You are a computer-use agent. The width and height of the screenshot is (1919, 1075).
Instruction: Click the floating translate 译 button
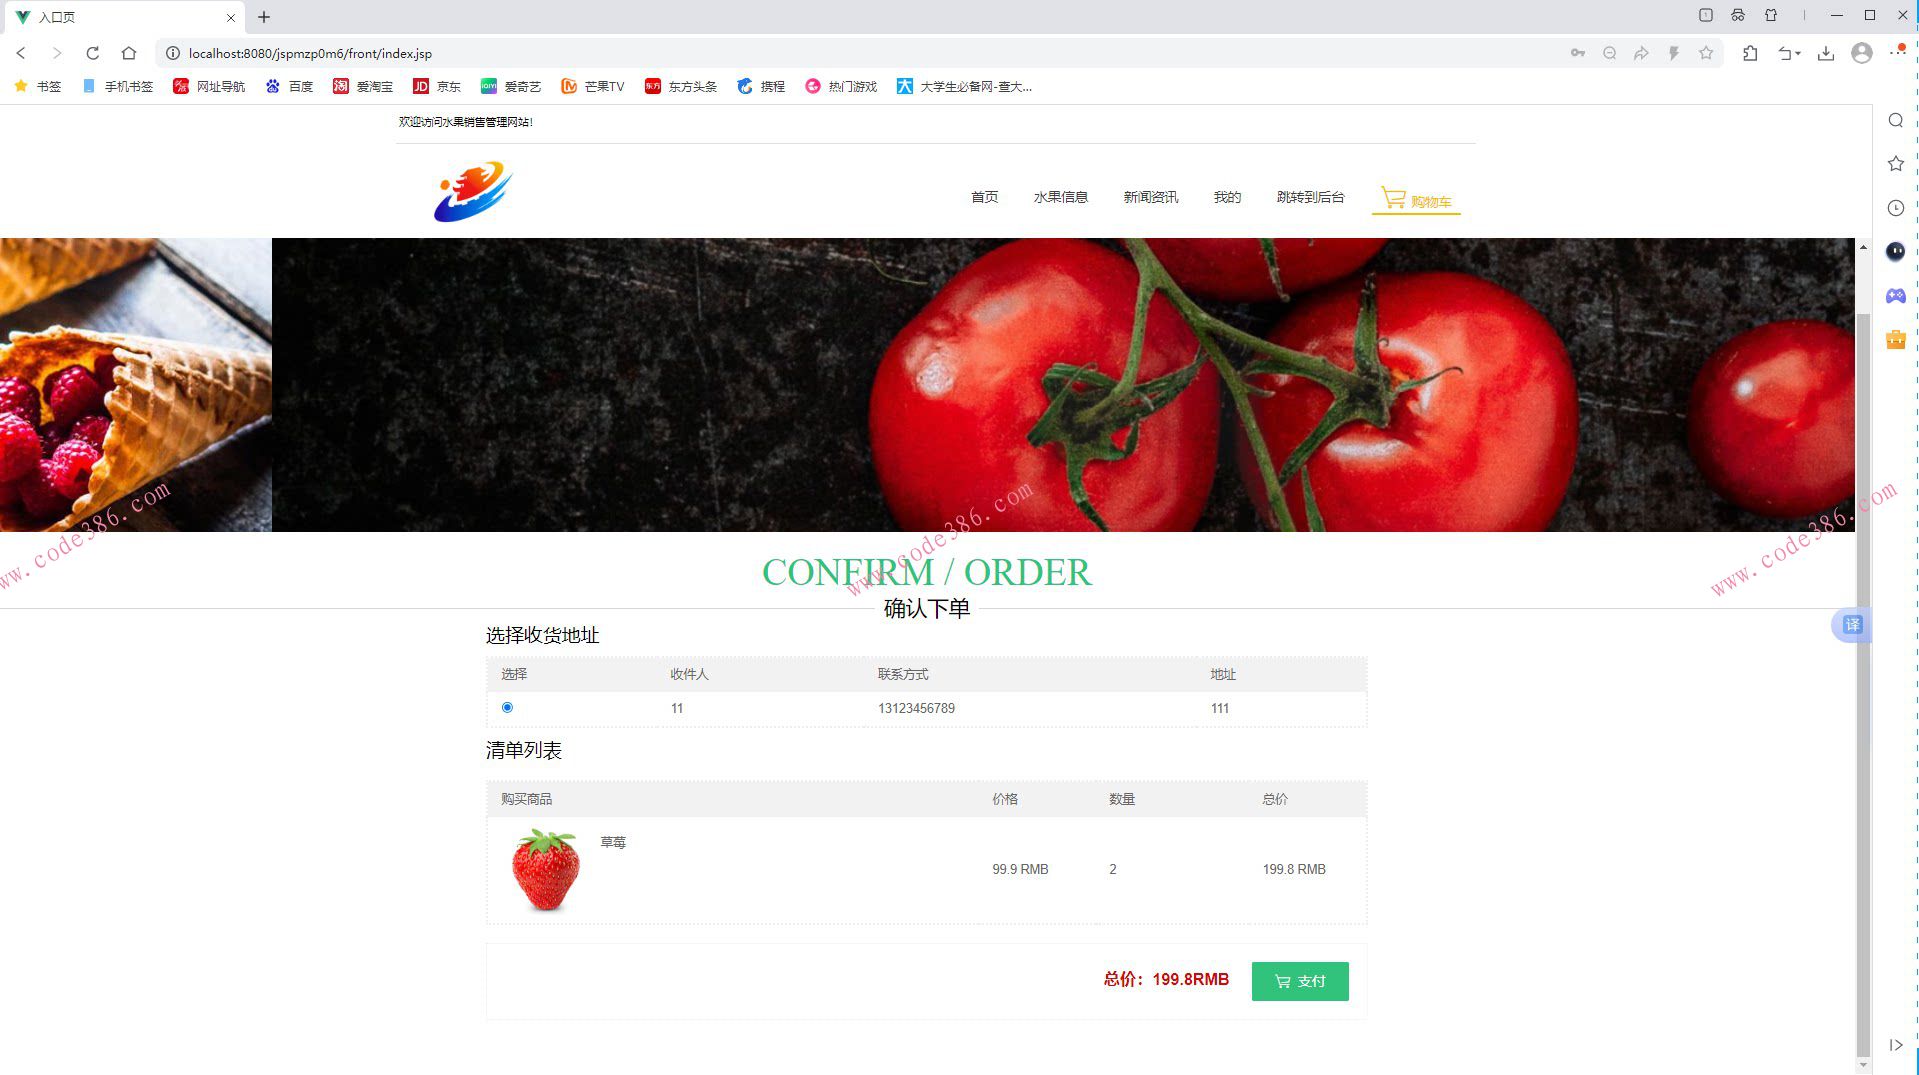(x=1851, y=625)
